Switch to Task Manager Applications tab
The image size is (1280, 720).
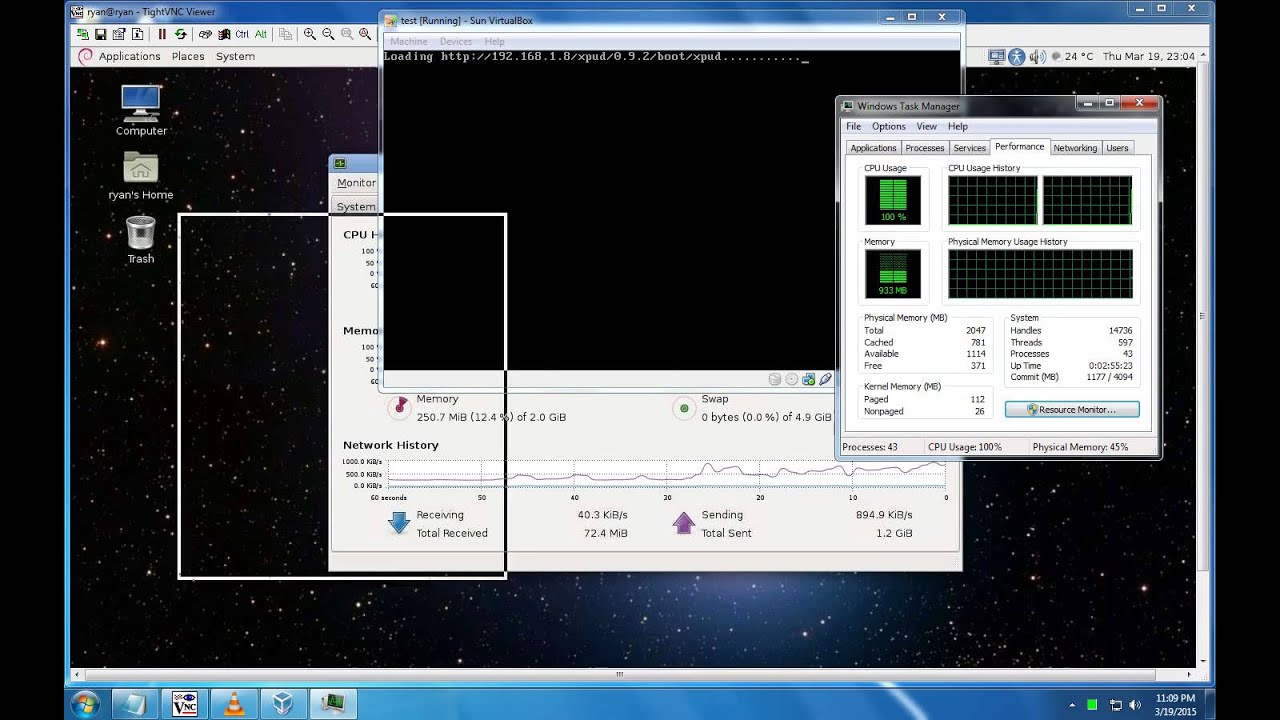[873, 148]
